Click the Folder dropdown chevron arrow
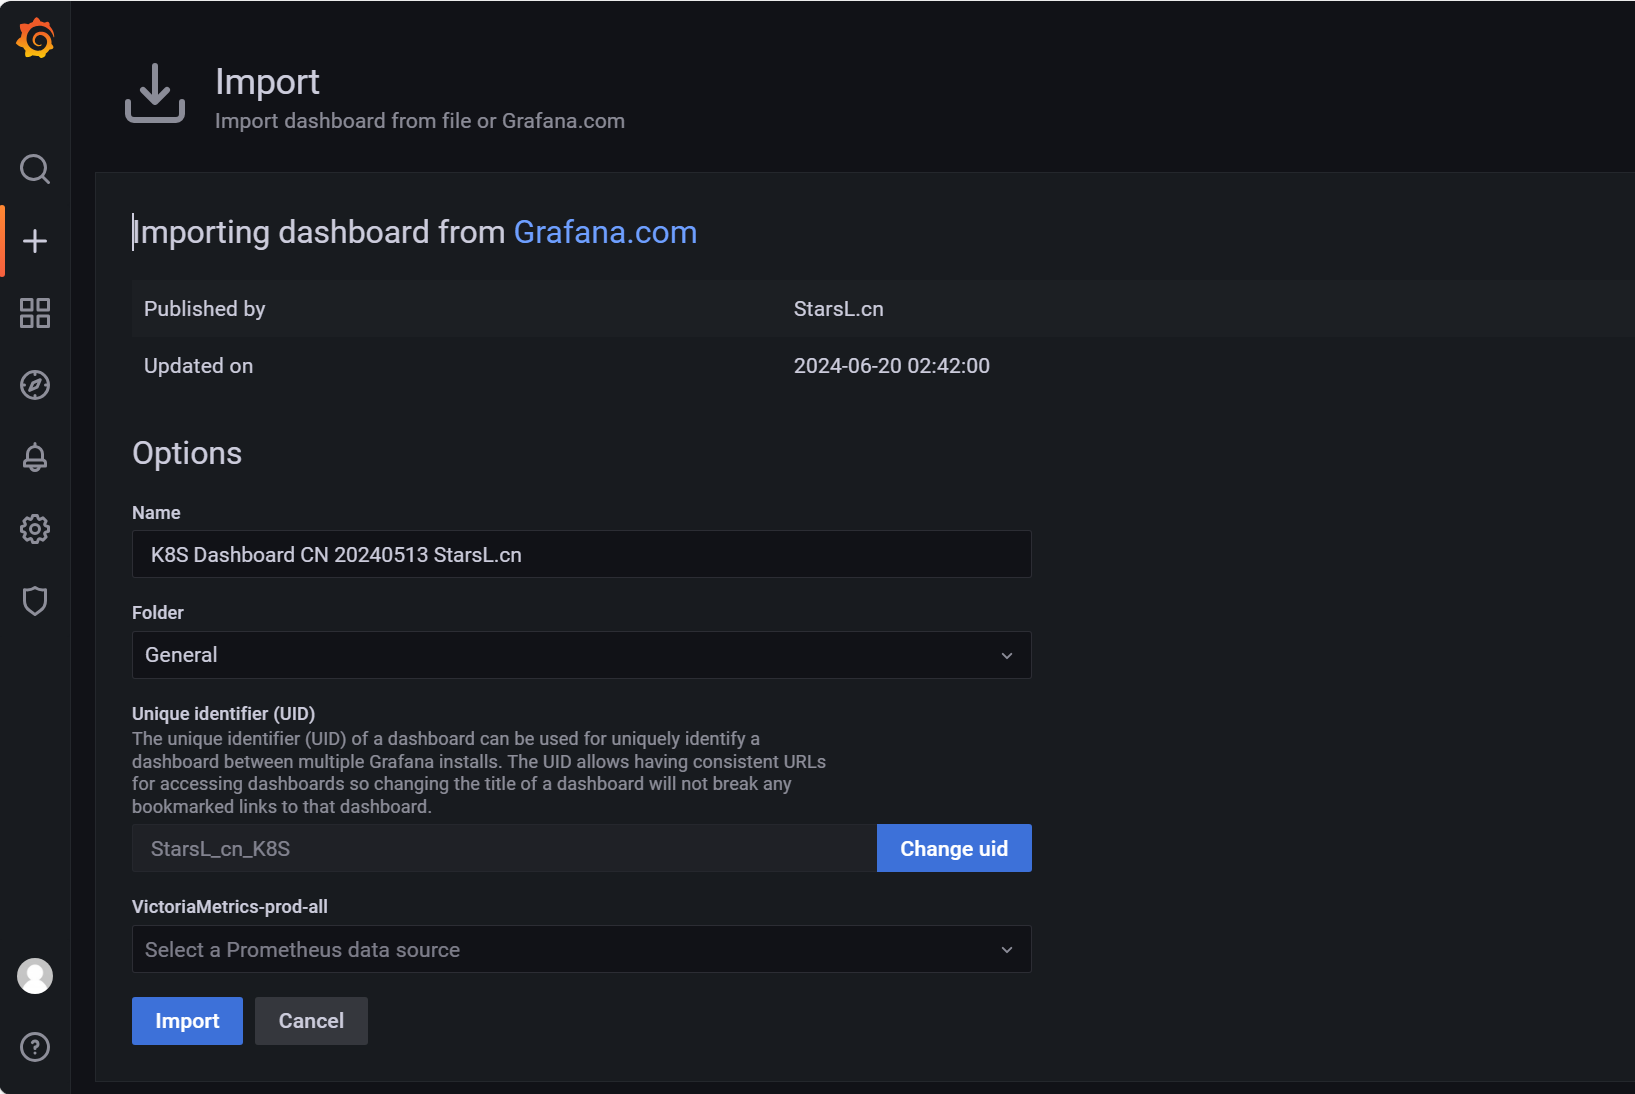 (1007, 655)
